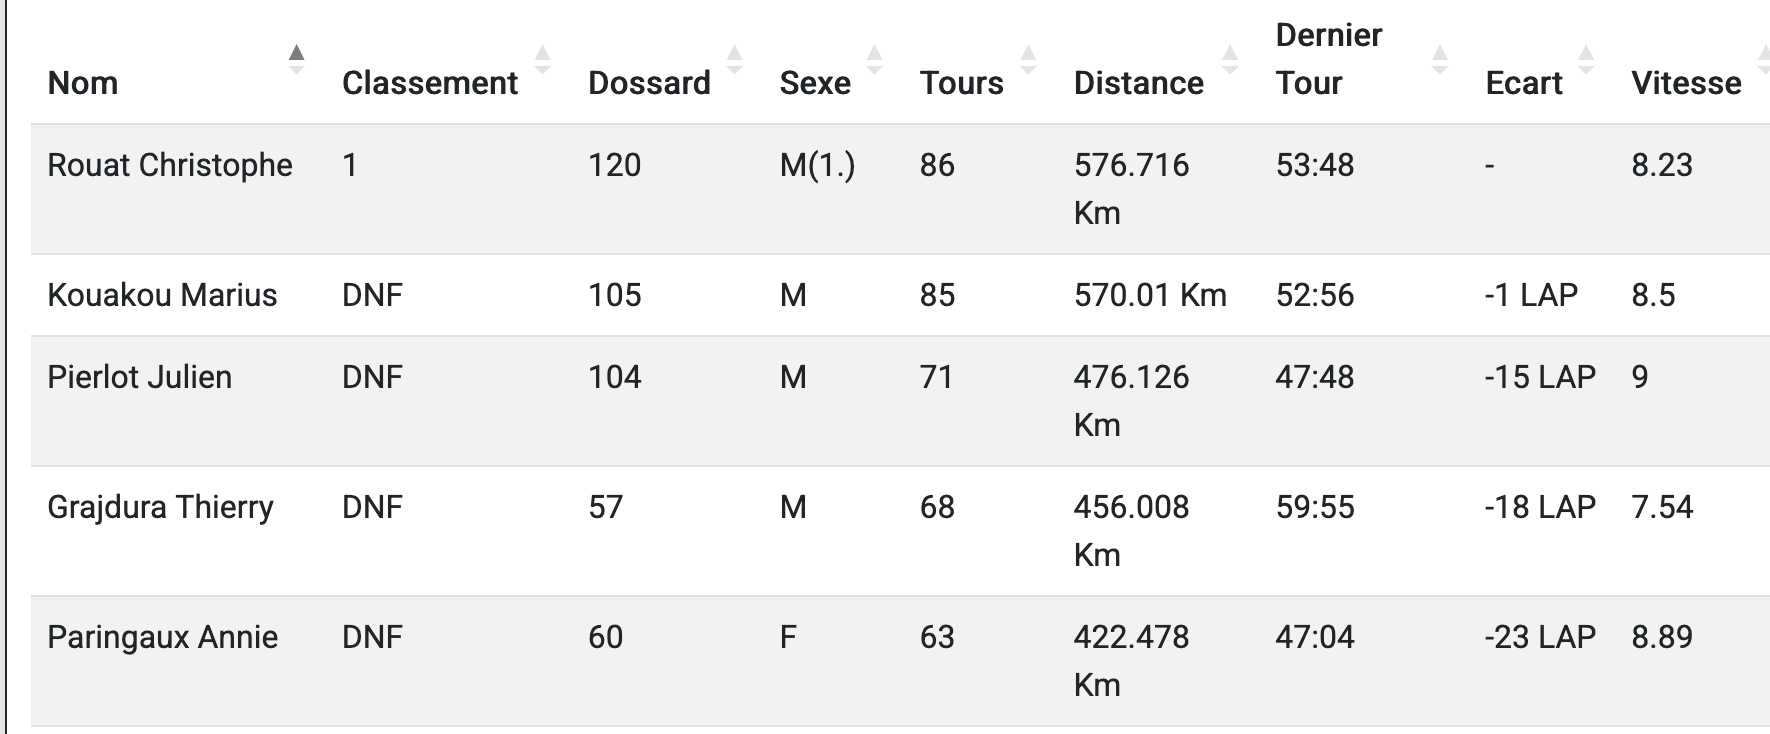Viewport: 1770px width, 734px height.
Task: Click the Ecart column sort arrows
Action: pyautogui.click(x=1586, y=60)
